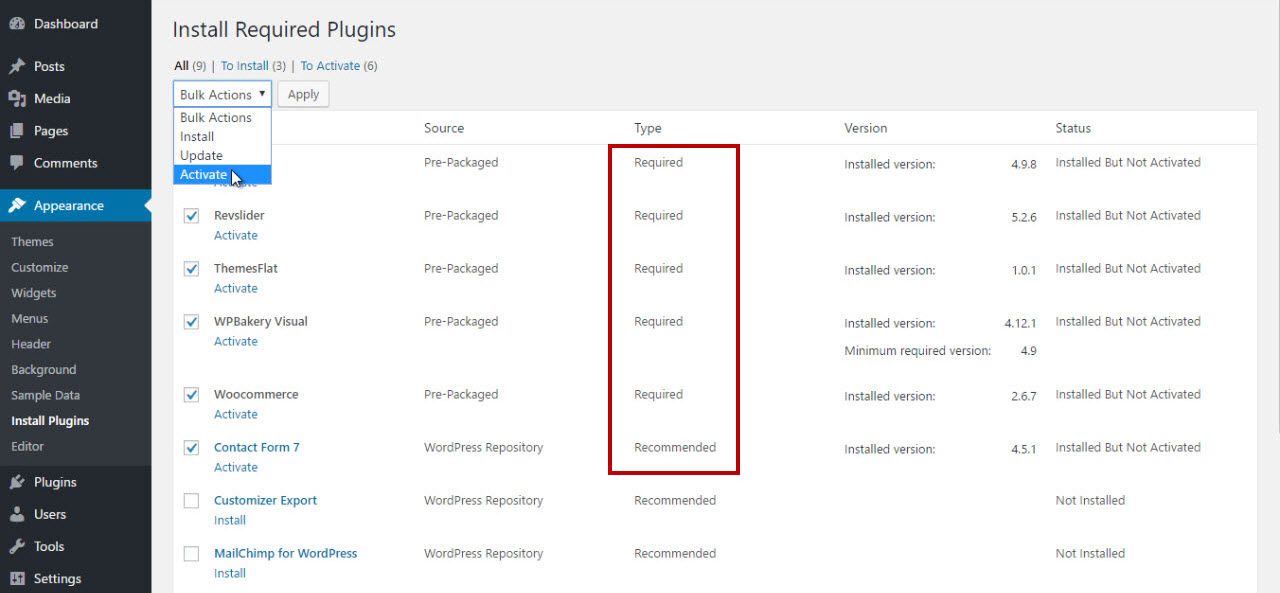This screenshot has height=593, width=1280.
Task: Click the Comments speech bubble icon
Action: click(17, 163)
